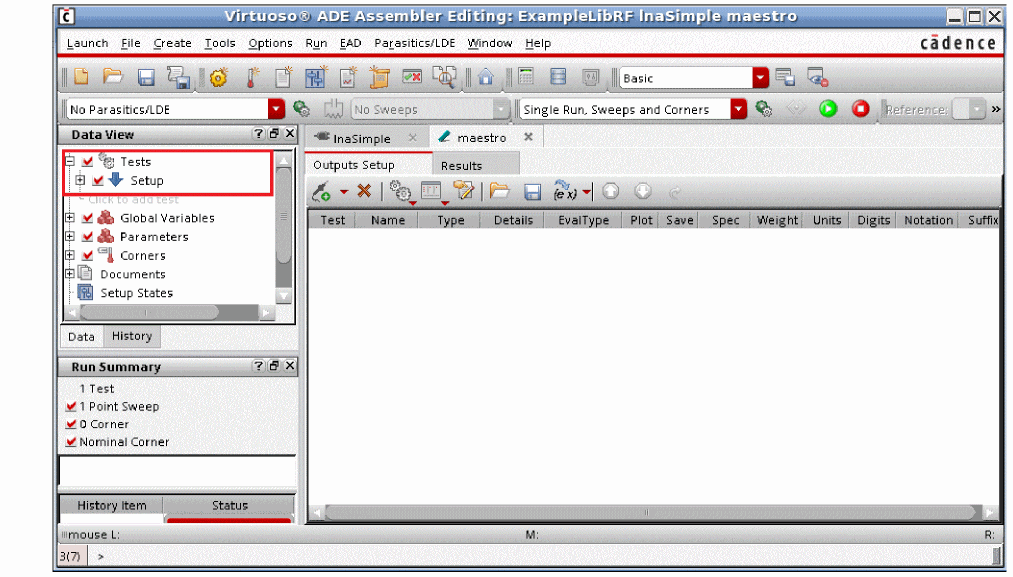Expand the Setup tree node

80,180
